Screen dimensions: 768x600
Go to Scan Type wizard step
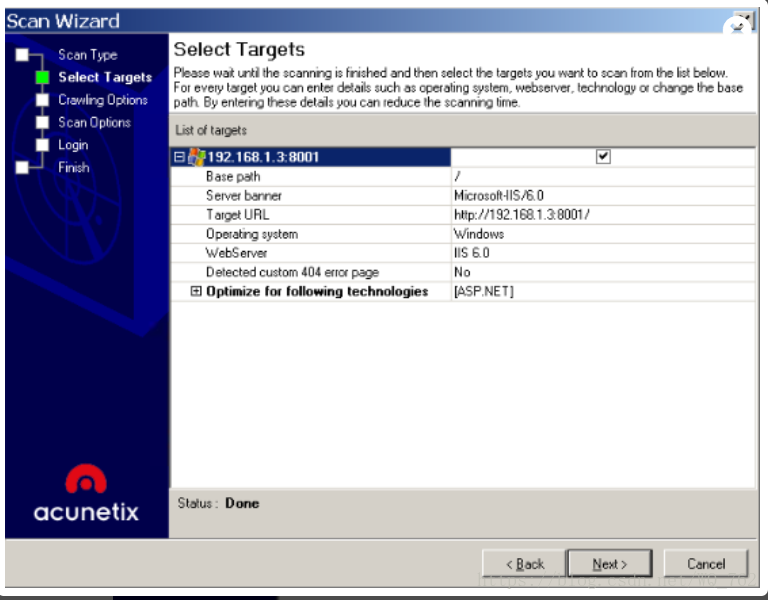click(88, 55)
